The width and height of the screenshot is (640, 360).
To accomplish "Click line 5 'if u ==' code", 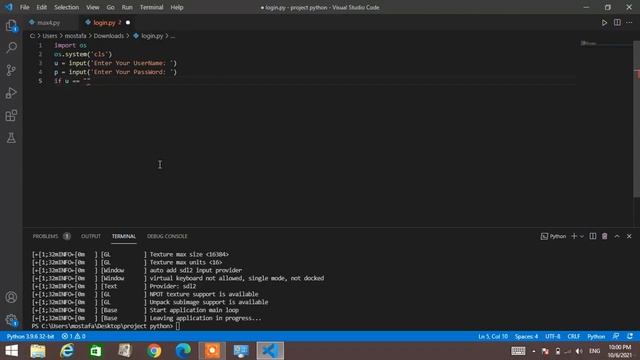I will pyautogui.click(x=72, y=81).
